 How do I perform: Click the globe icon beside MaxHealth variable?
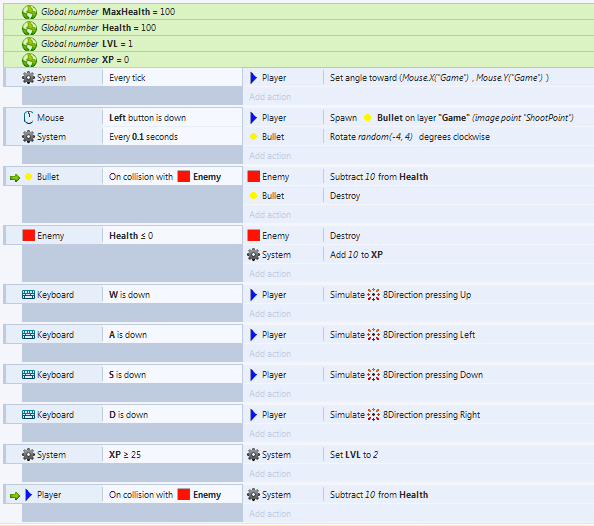(29, 12)
